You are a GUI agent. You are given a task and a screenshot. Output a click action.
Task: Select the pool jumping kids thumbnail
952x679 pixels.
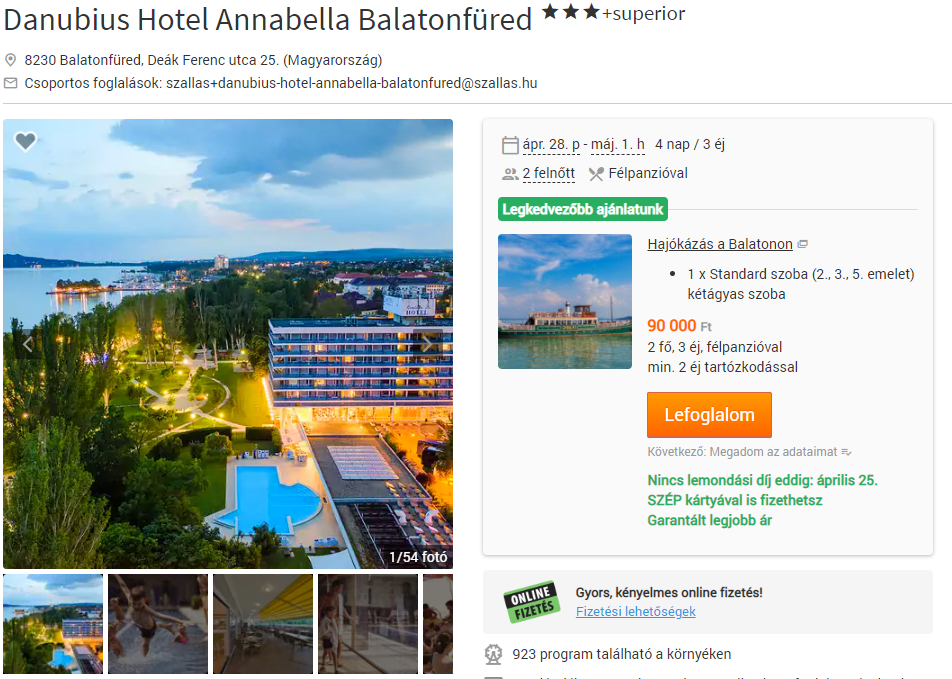tap(158, 624)
